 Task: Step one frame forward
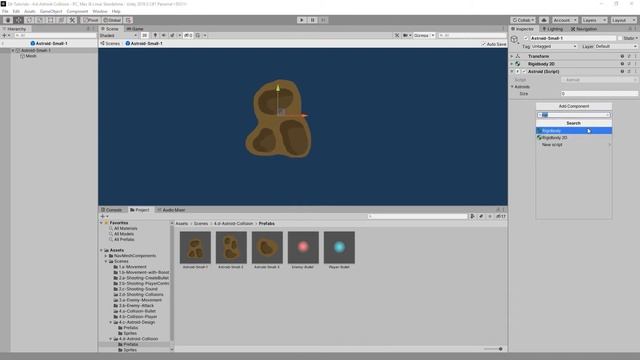pyautogui.click(x=323, y=20)
